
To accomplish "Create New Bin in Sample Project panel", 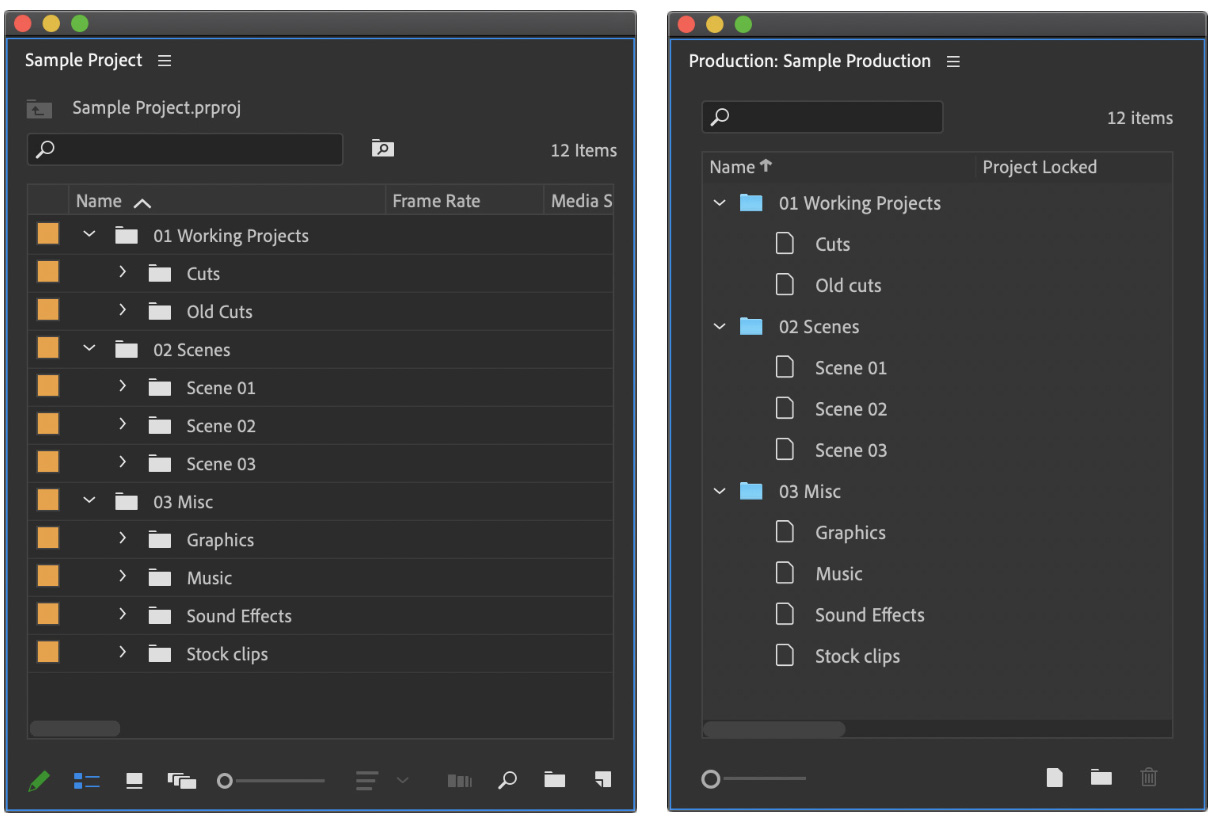I will click(555, 780).
